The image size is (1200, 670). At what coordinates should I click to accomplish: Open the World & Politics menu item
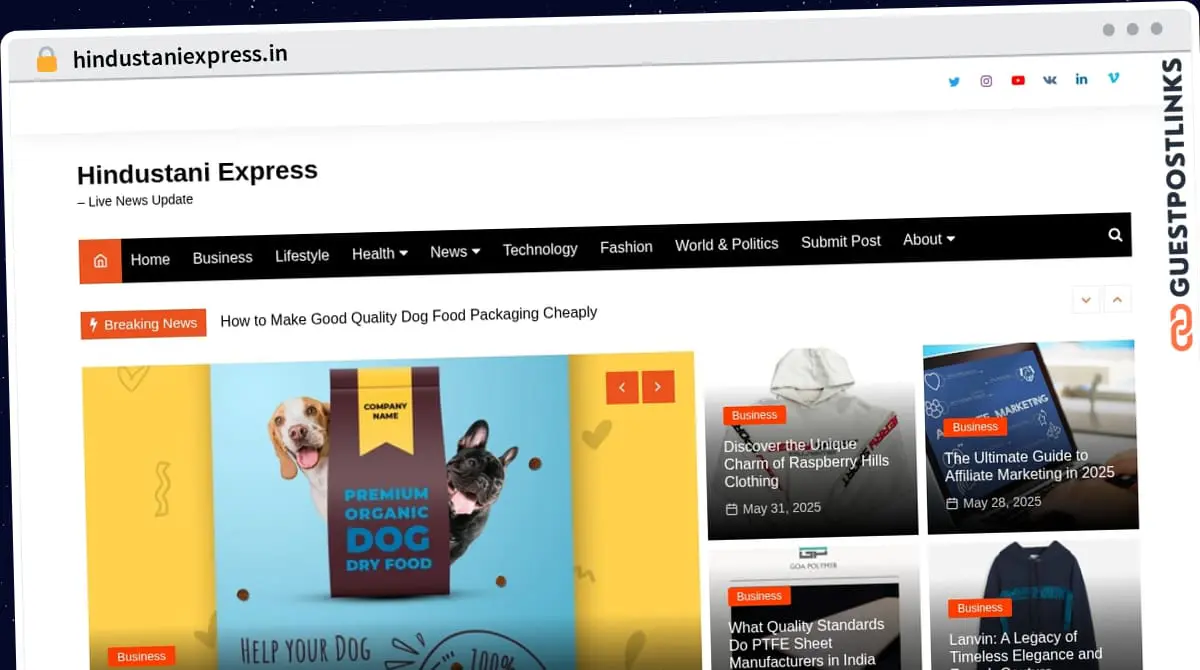727,244
